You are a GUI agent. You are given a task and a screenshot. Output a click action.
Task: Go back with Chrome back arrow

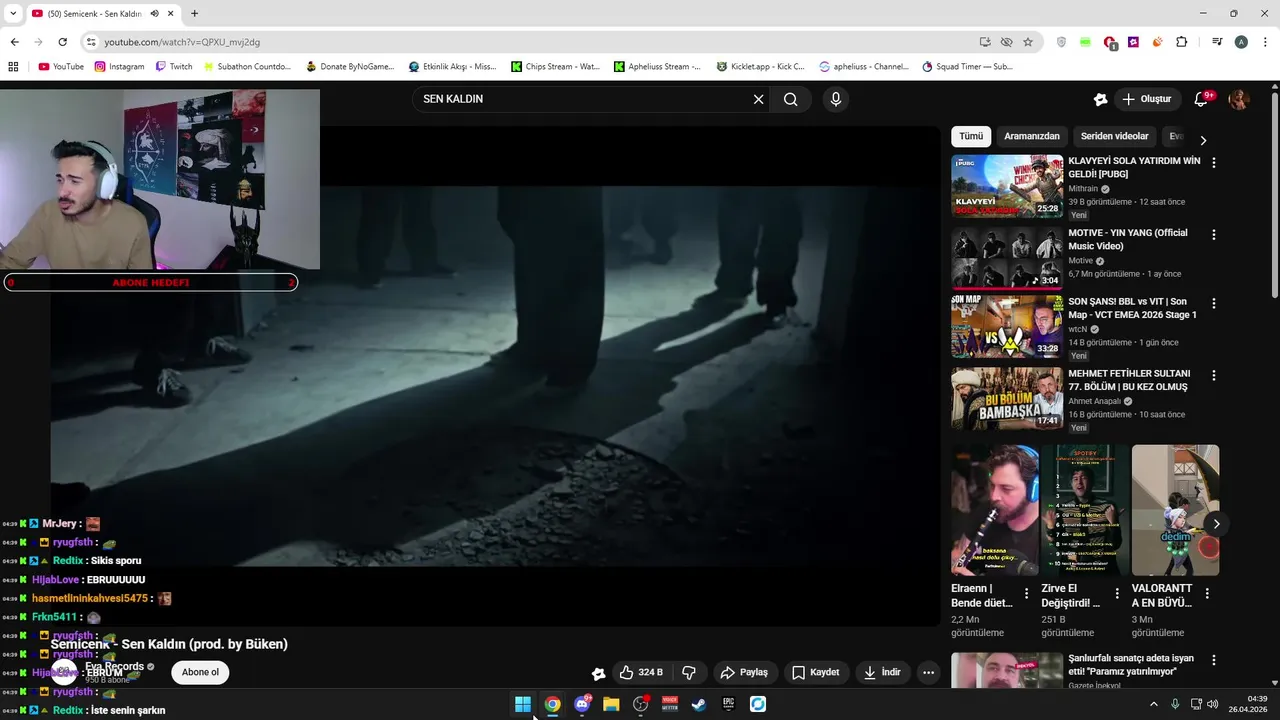point(14,42)
